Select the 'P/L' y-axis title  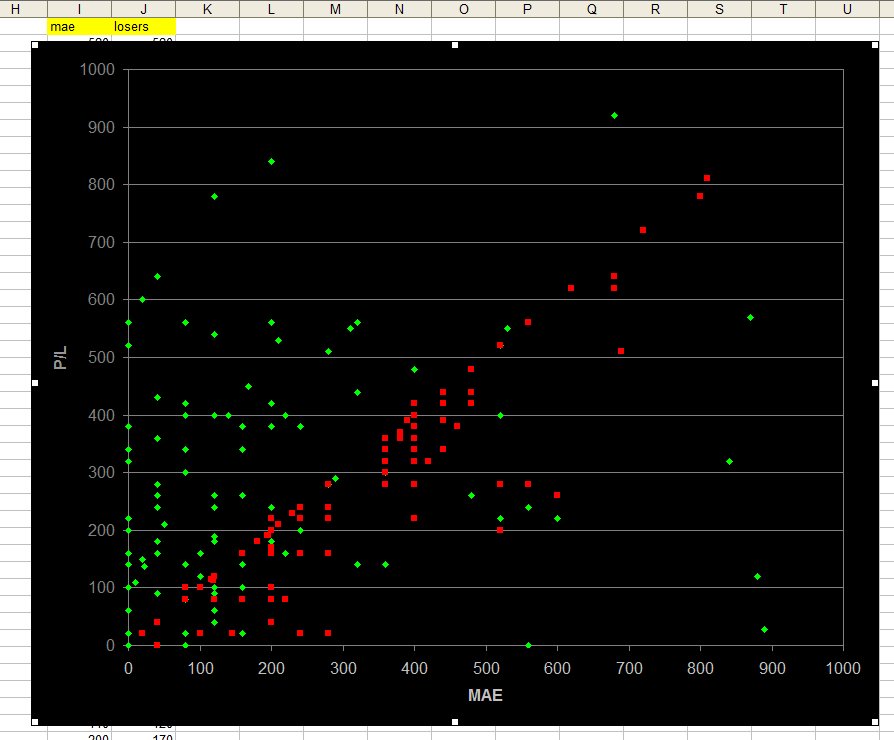tap(60, 357)
